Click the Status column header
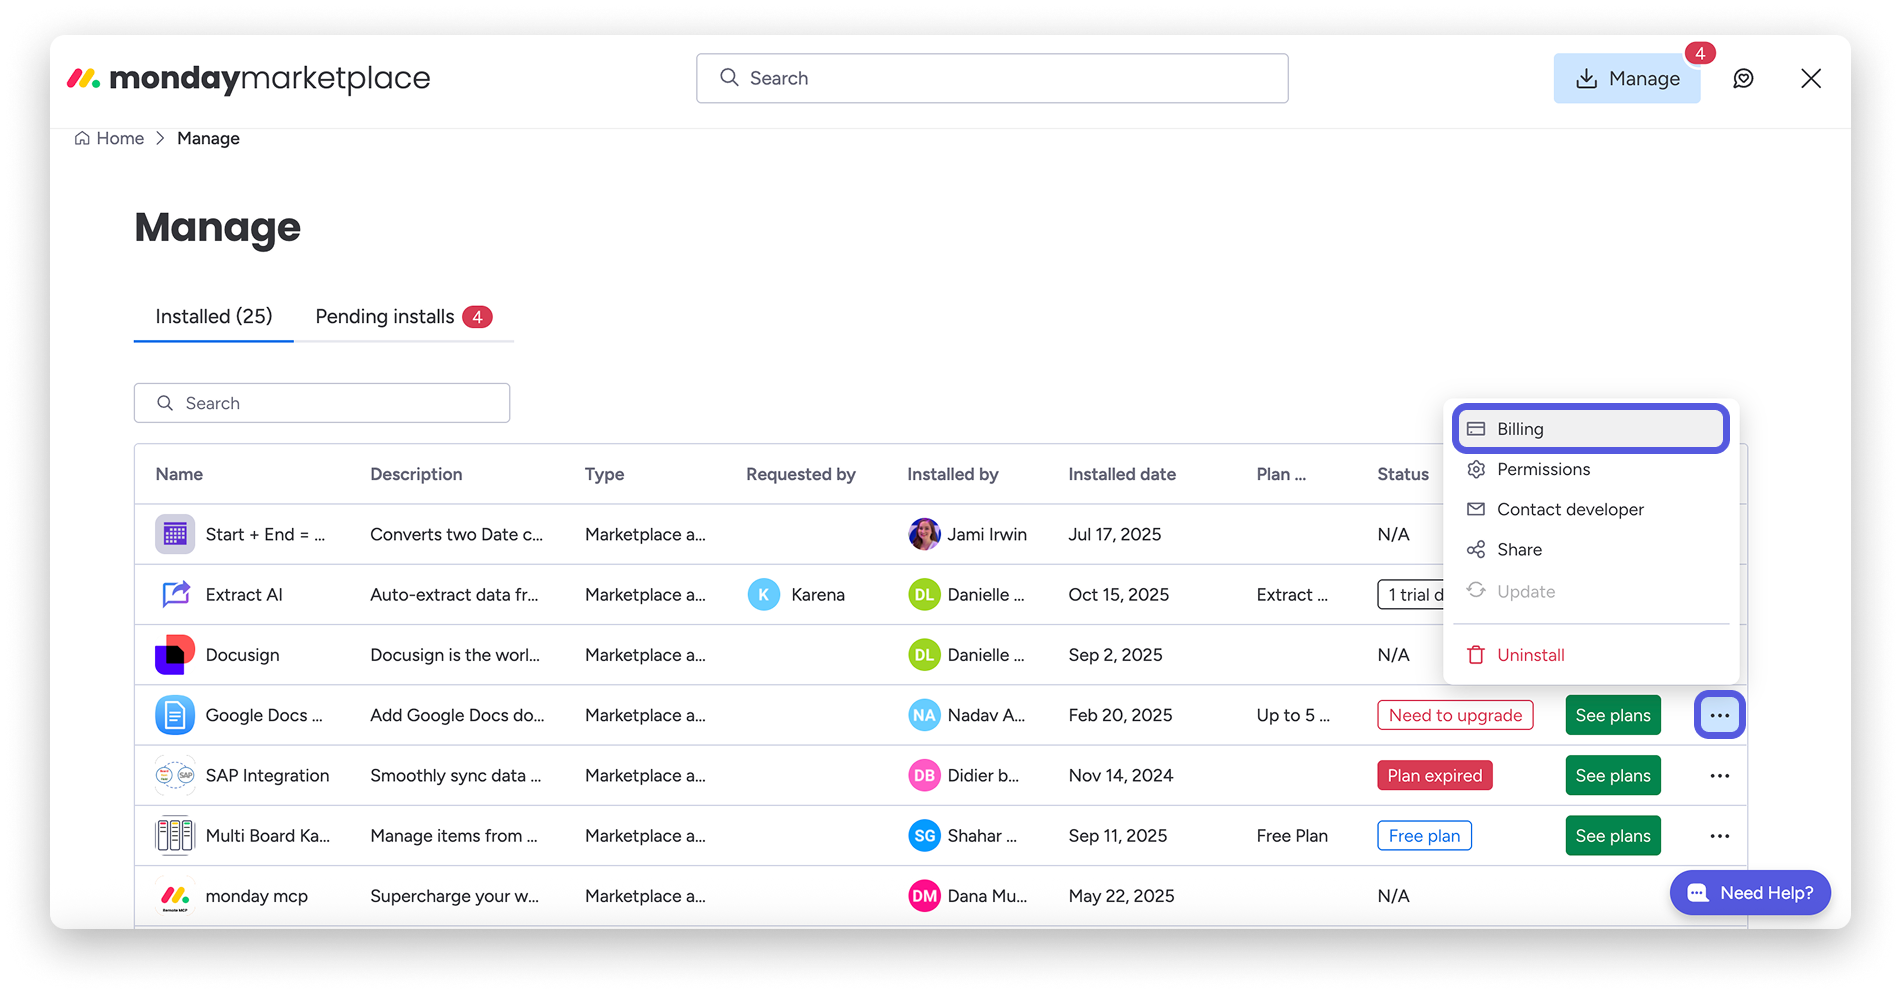The height and width of the screenshot is (994, 1901). (x=1403, y=474)
